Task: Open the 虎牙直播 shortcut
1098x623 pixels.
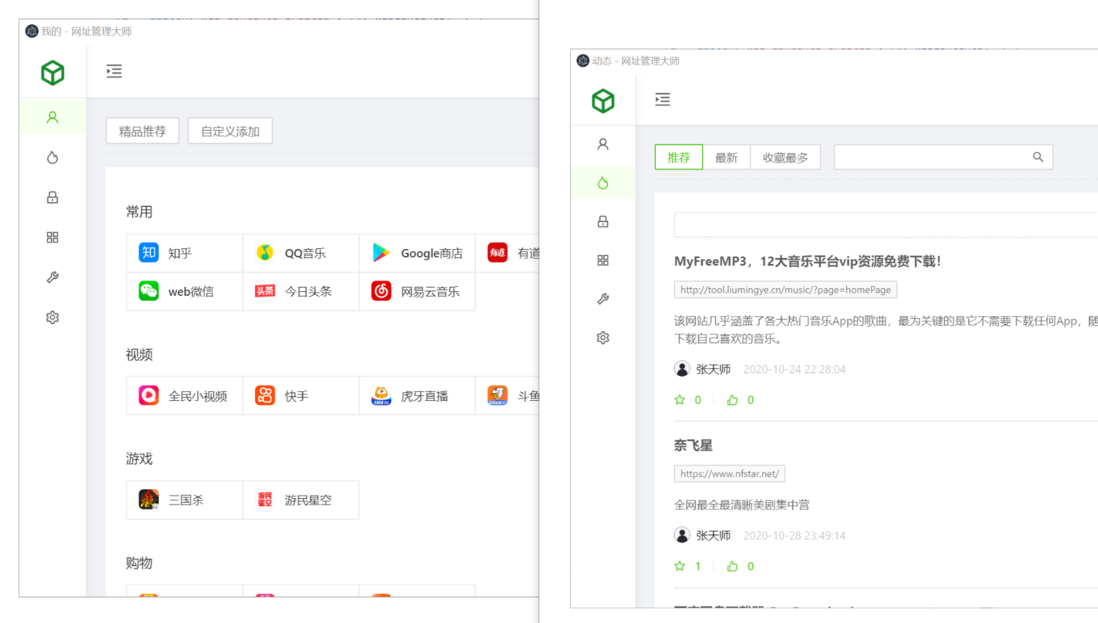Action: pos(417,396)
